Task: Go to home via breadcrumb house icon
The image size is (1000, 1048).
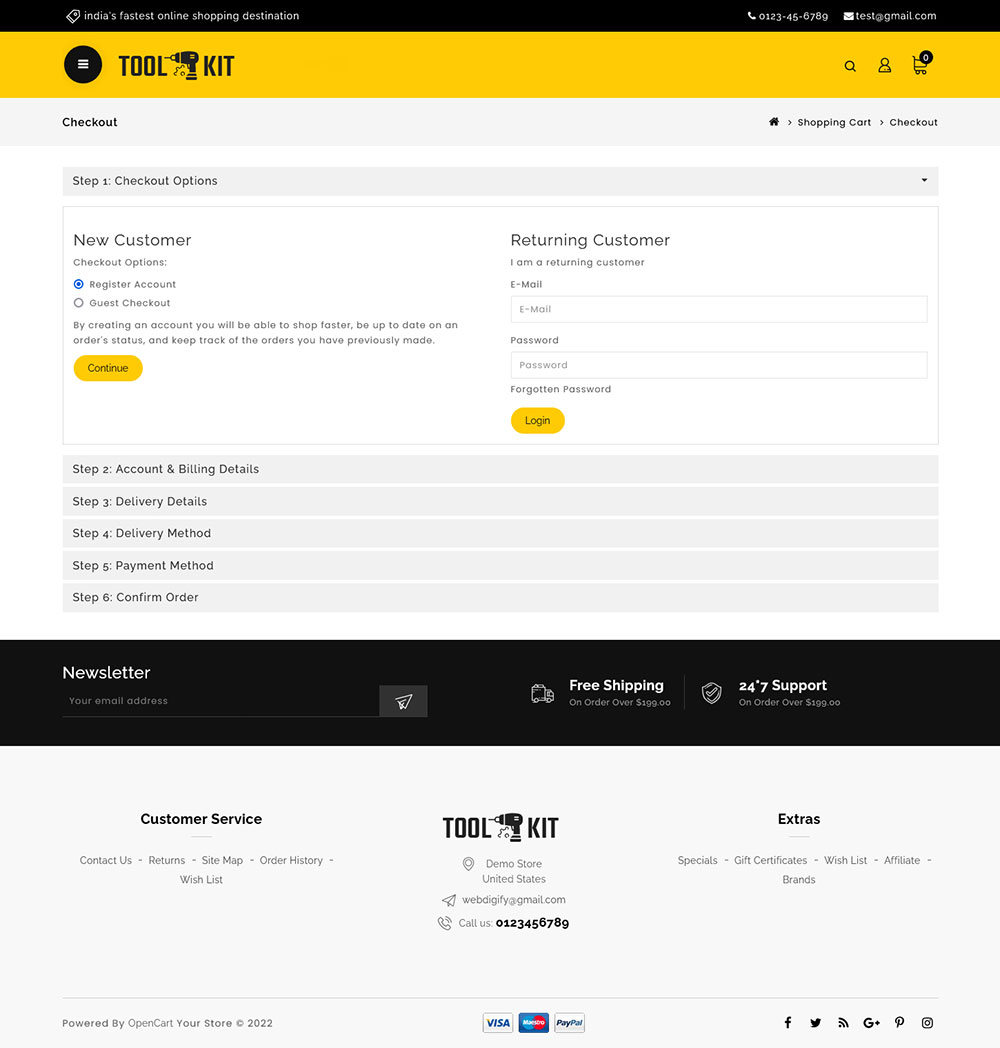Action: [x=773, y=122]
